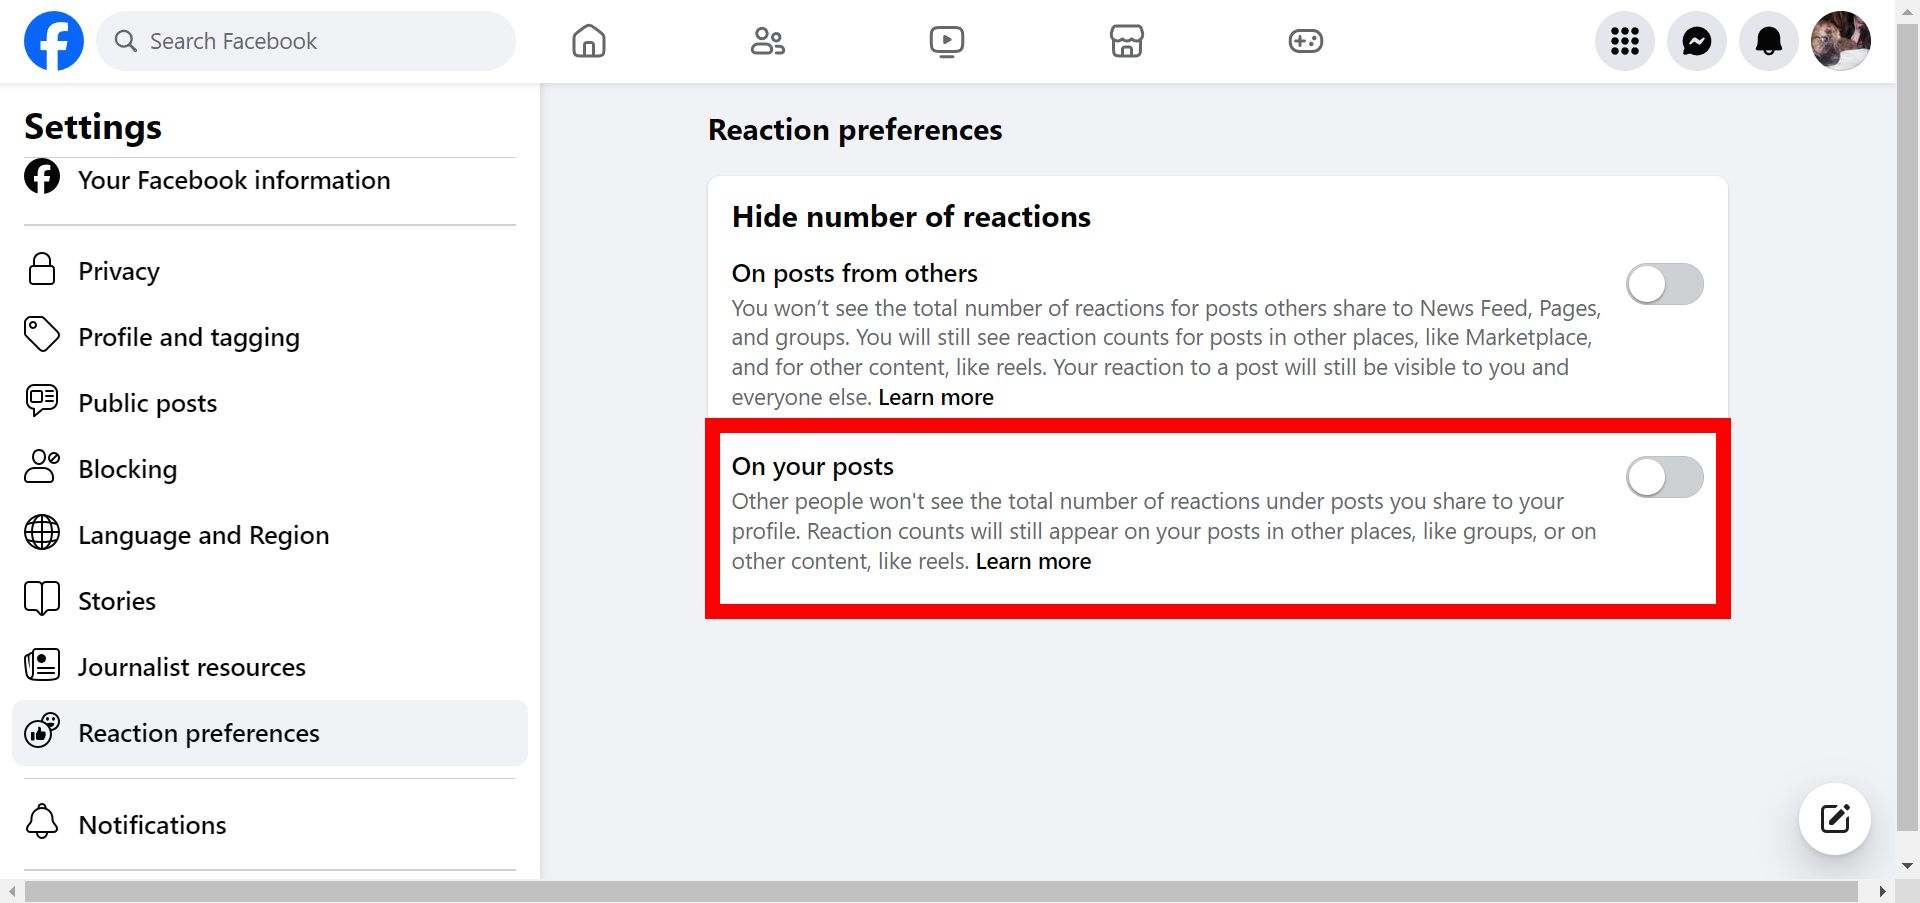Open the Gaming icon
Image resolution: width=1920 pixels, height=903 pixels.
click(x=1306, y=41)
